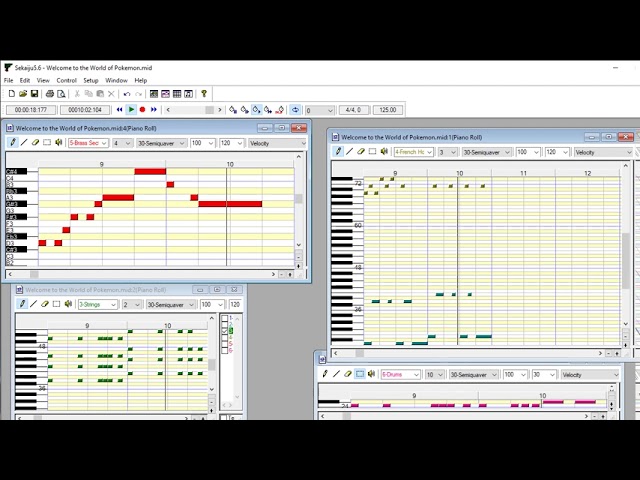The width and height of the screenshot is (640, 480).
Task: Open the File menu
Action: point(9,80)
